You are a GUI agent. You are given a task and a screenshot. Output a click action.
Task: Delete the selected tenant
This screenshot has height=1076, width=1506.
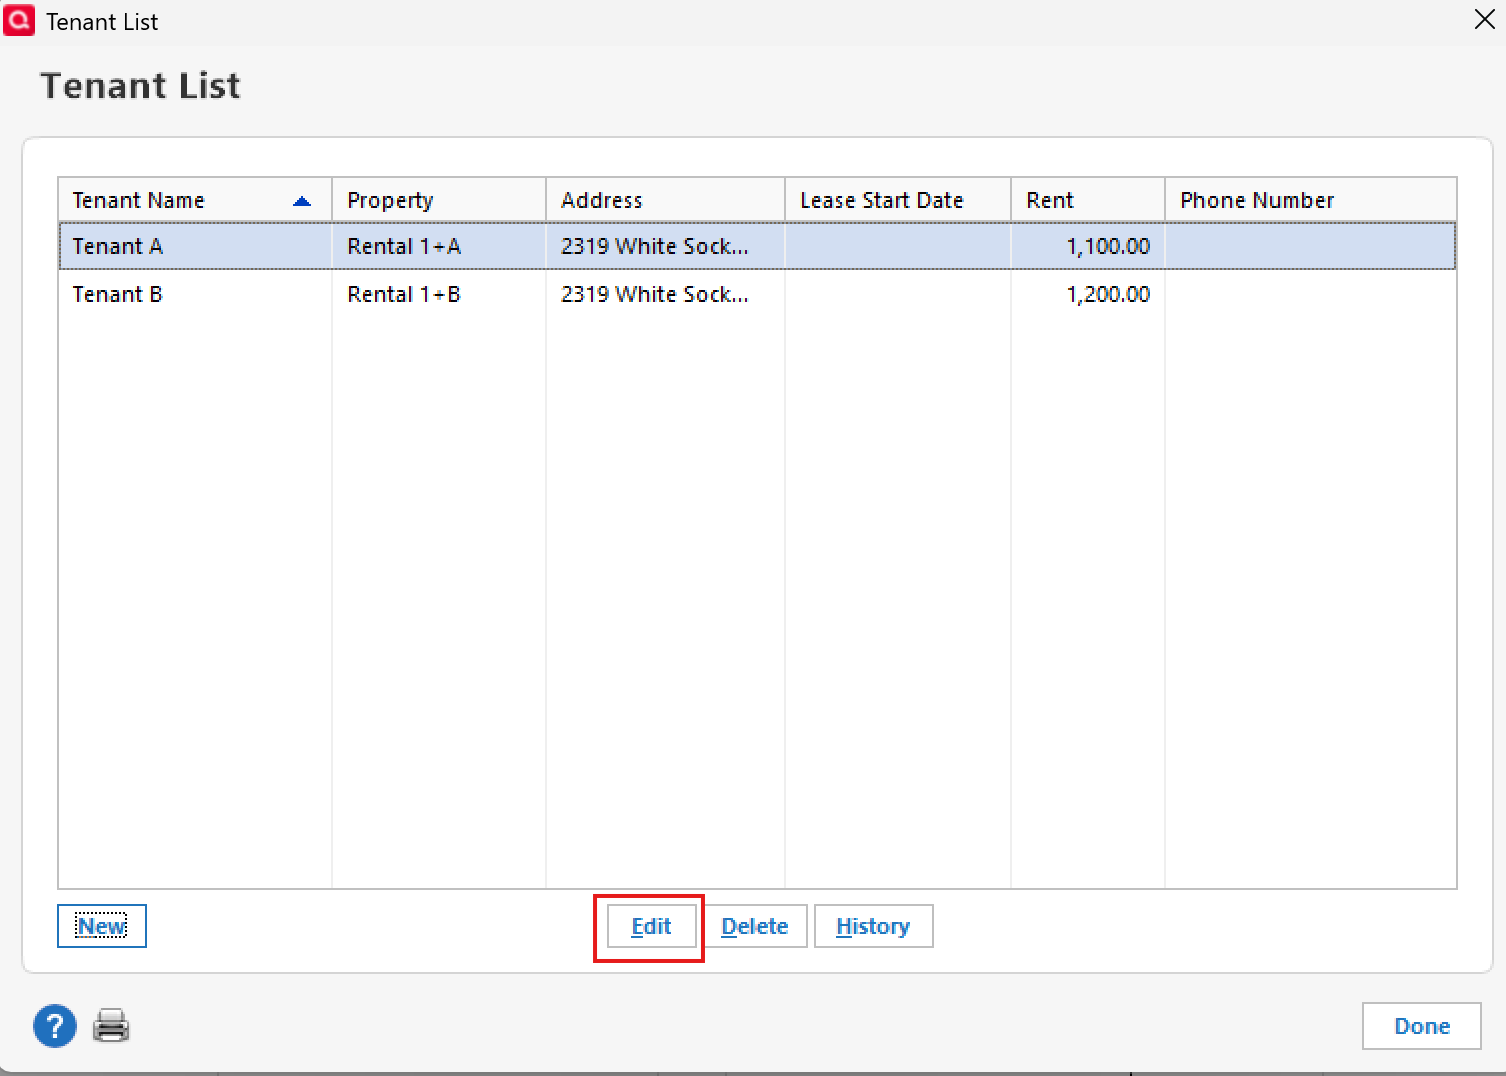(x=754, y=926)
